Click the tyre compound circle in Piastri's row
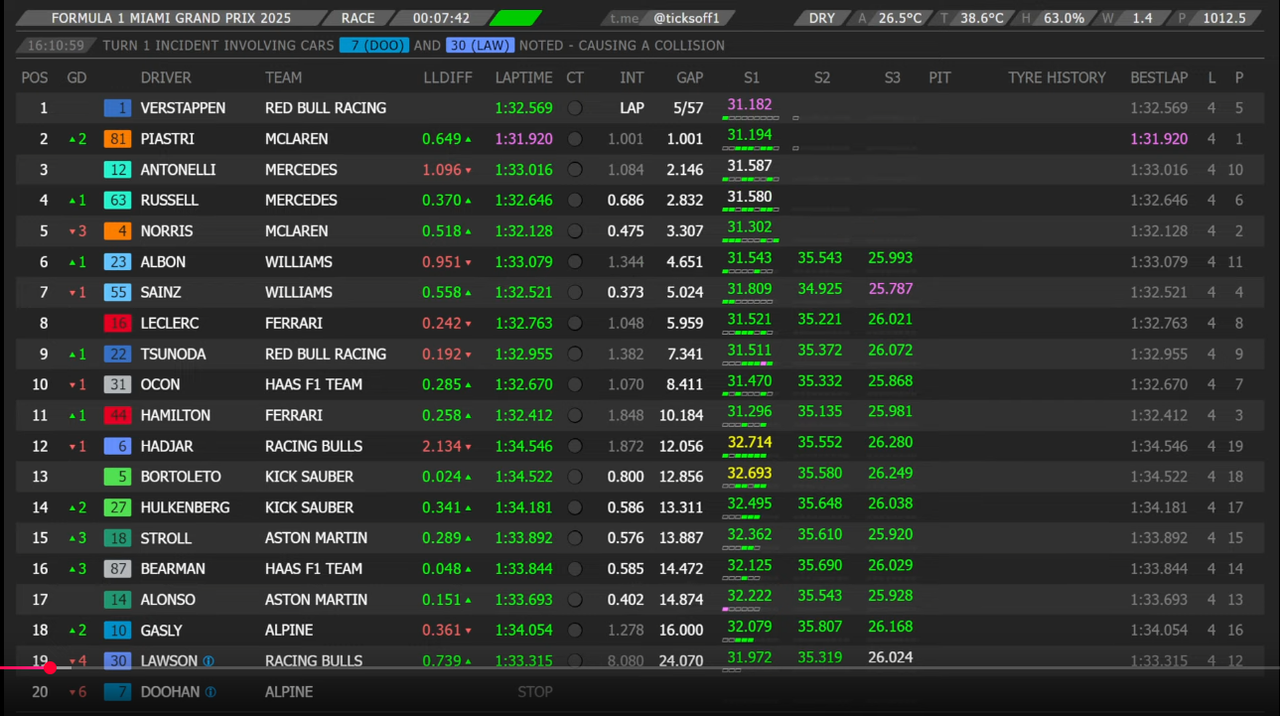 point(575,139)
